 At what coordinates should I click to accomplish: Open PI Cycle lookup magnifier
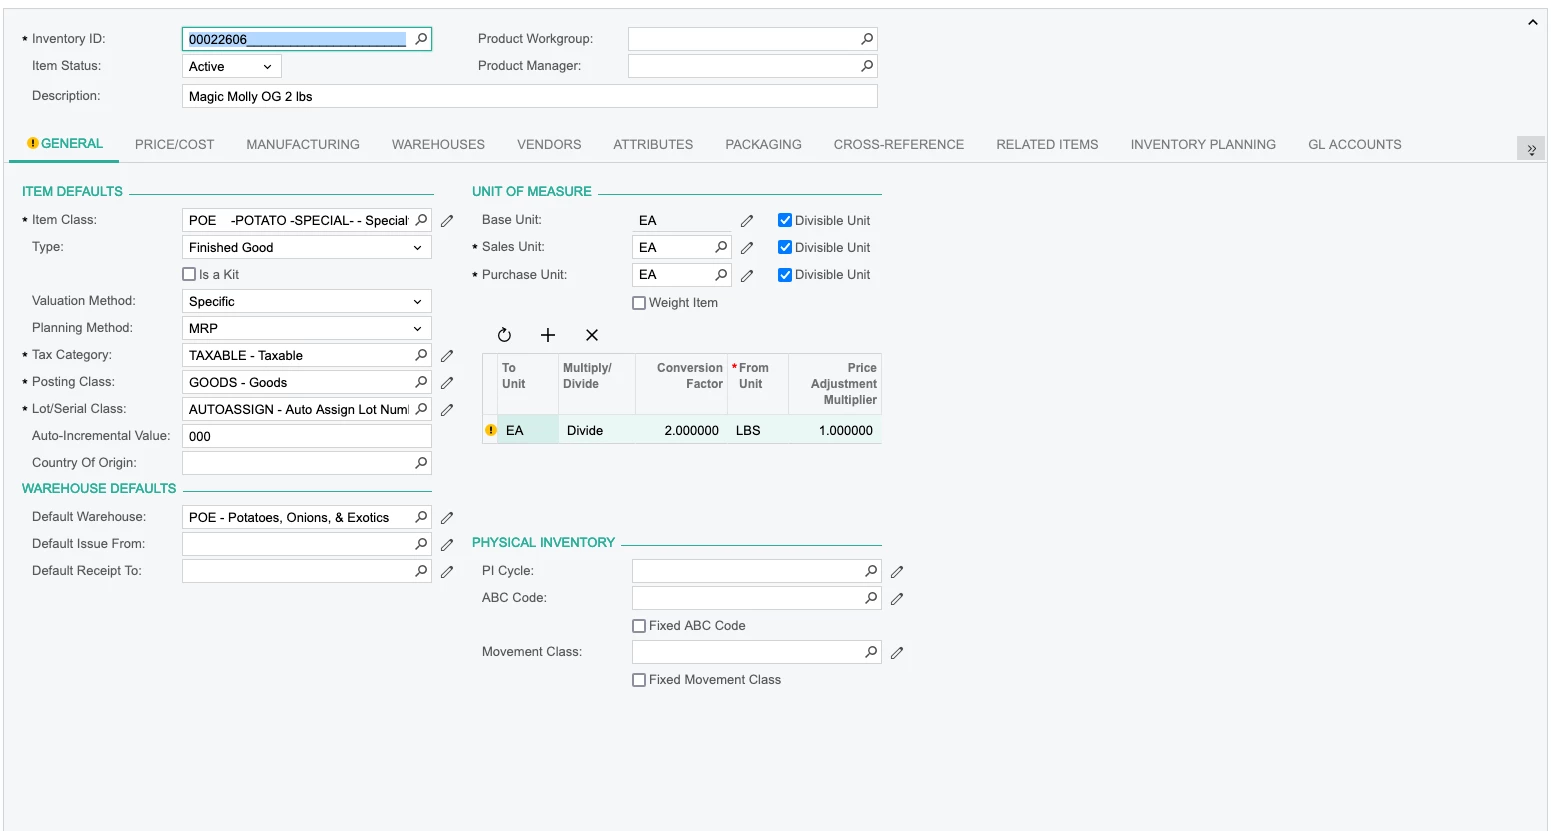[871, 571]
